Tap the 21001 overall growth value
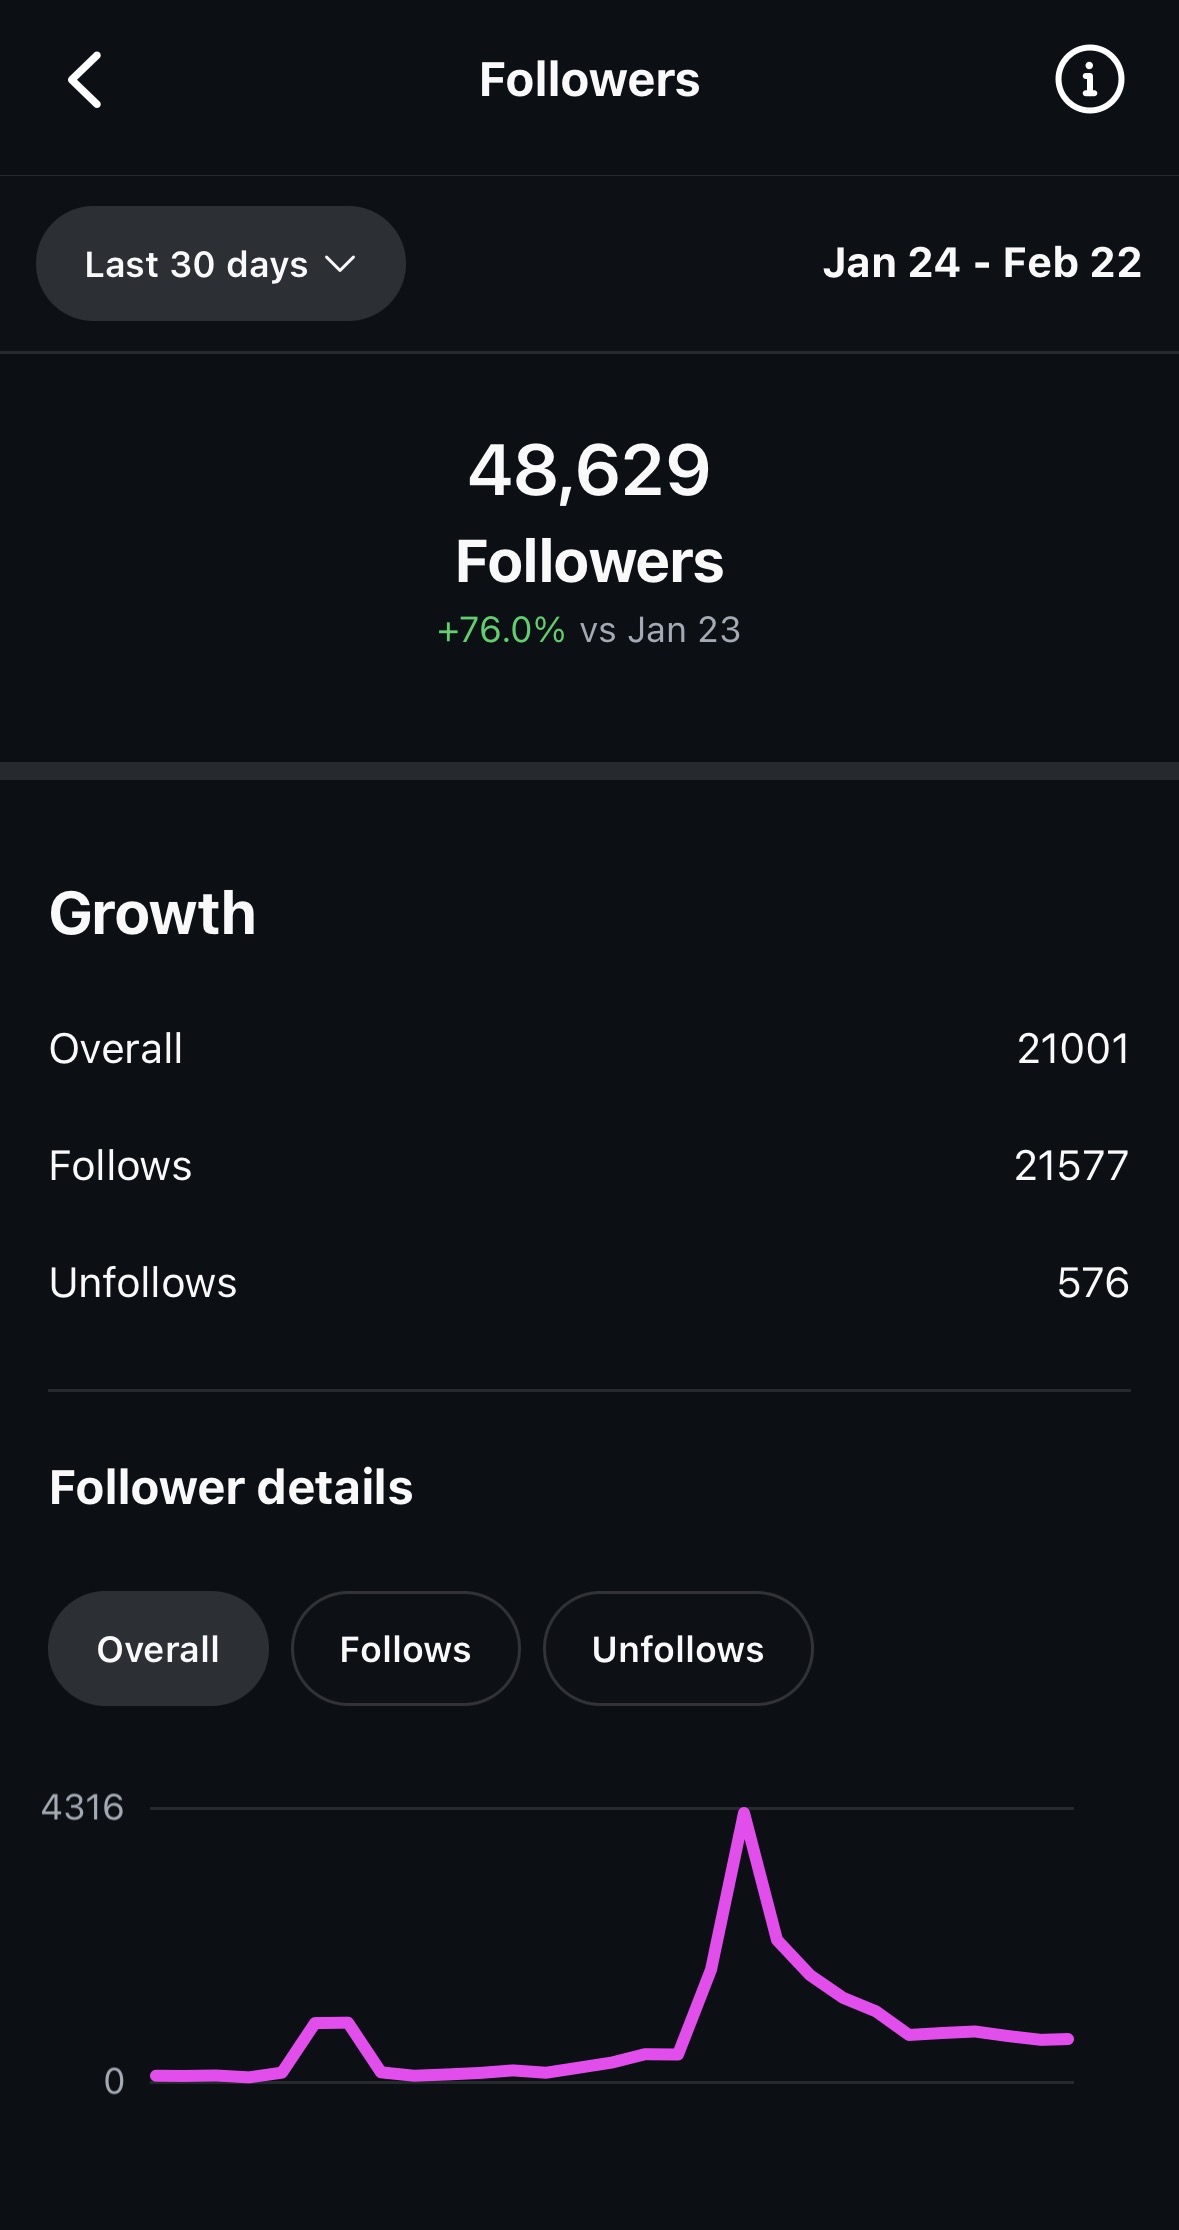This screenshot has width=1179, height=2230. pos(1073,1049)
